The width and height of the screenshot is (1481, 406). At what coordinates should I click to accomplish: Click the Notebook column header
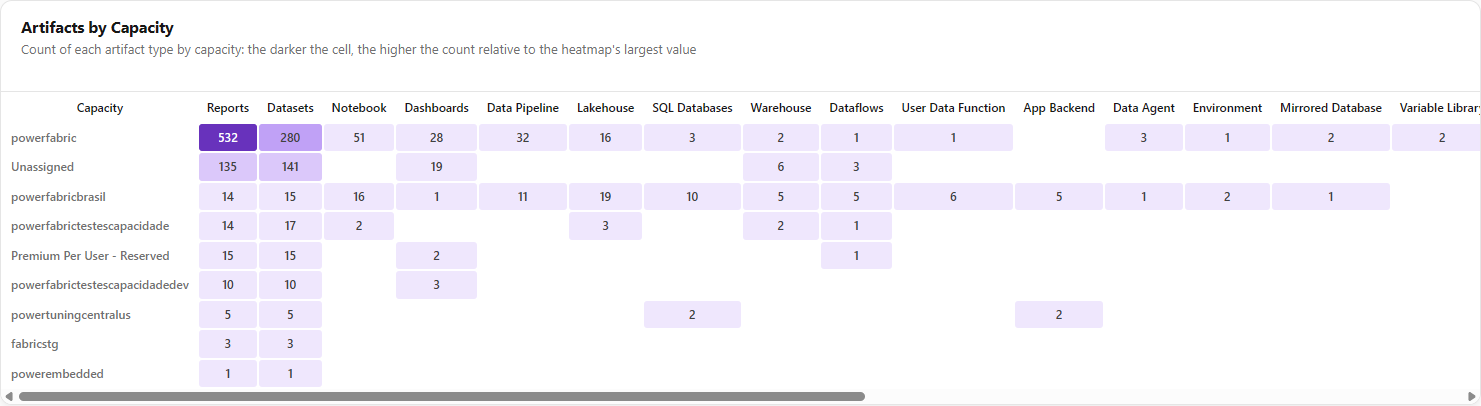point(359,108)
